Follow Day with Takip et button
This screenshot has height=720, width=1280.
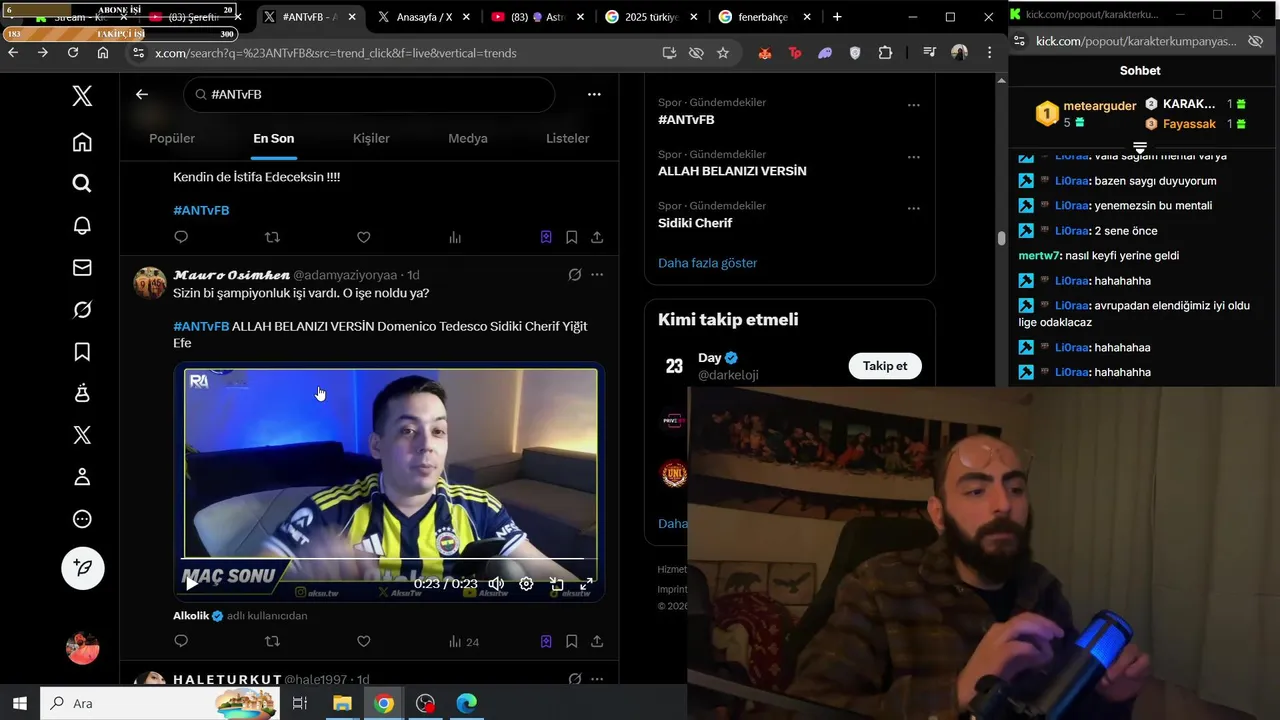(x=885, y=366)
